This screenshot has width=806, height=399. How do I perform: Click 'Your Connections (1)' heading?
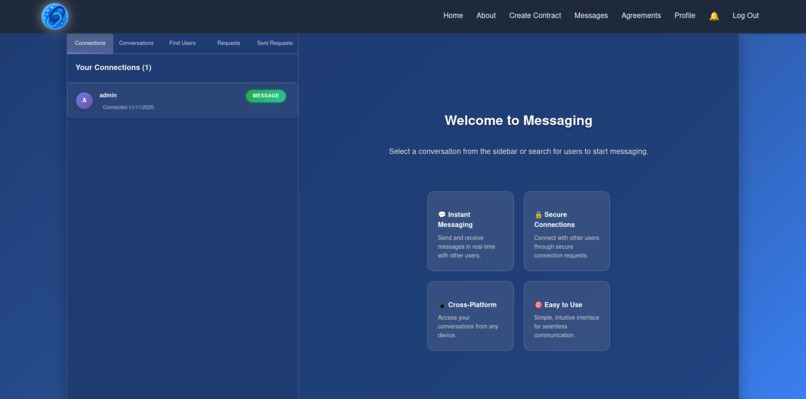[113, 67]
